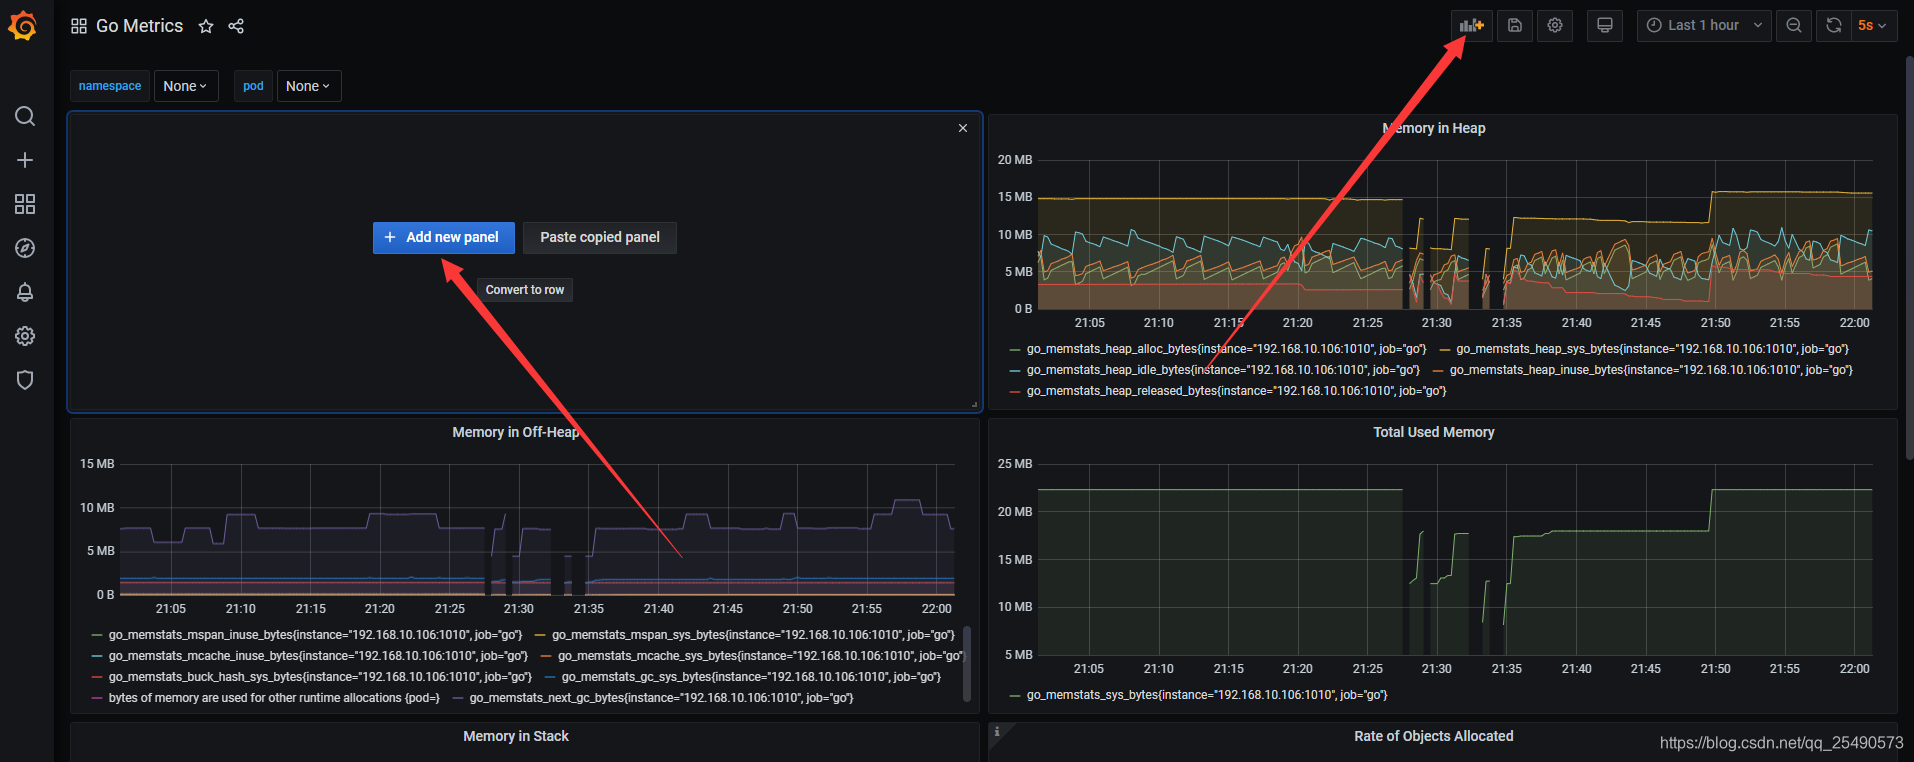Change color of heap_released_bytes series swatch

click(x=1016, y=392)
